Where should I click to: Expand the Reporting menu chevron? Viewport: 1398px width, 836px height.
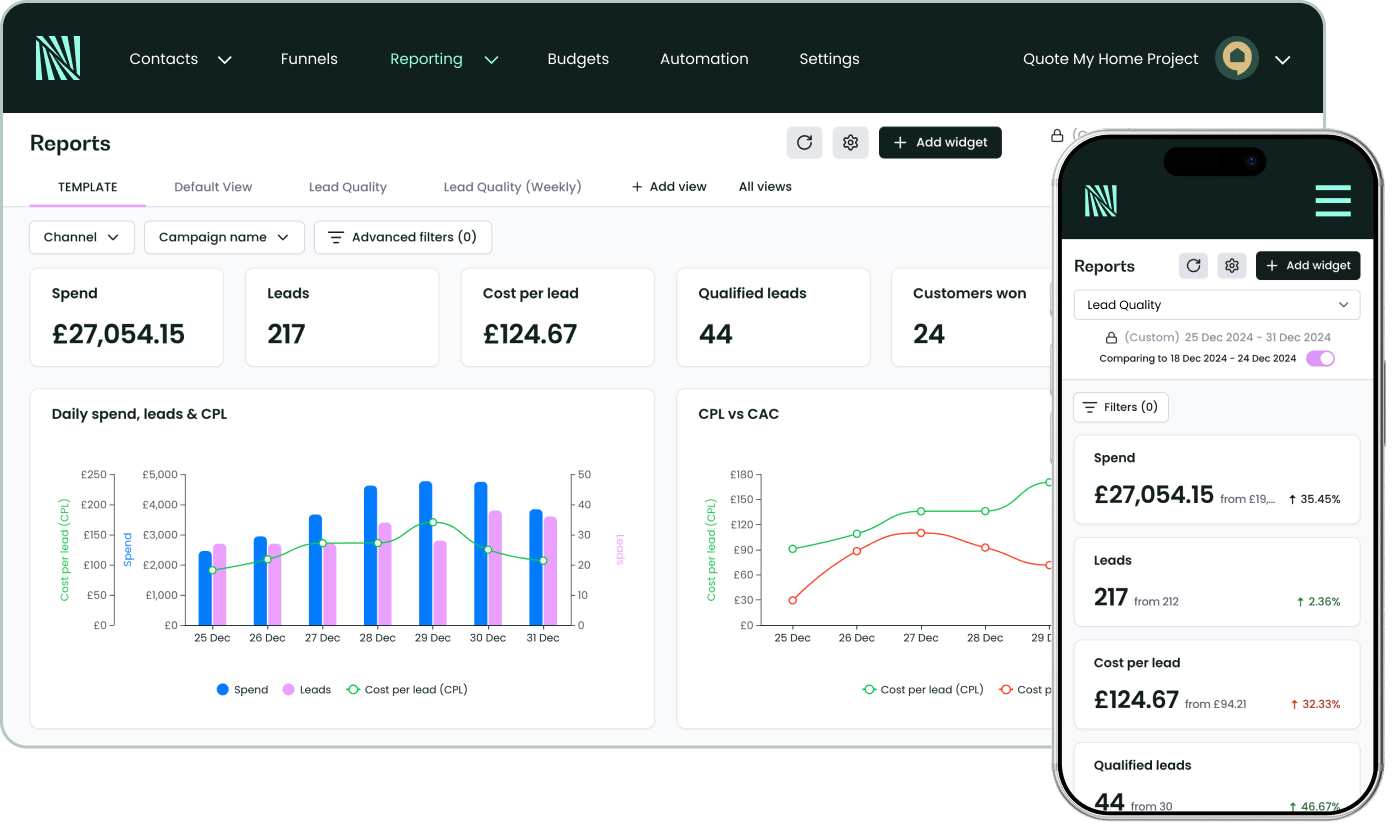(x=491, y=60)
